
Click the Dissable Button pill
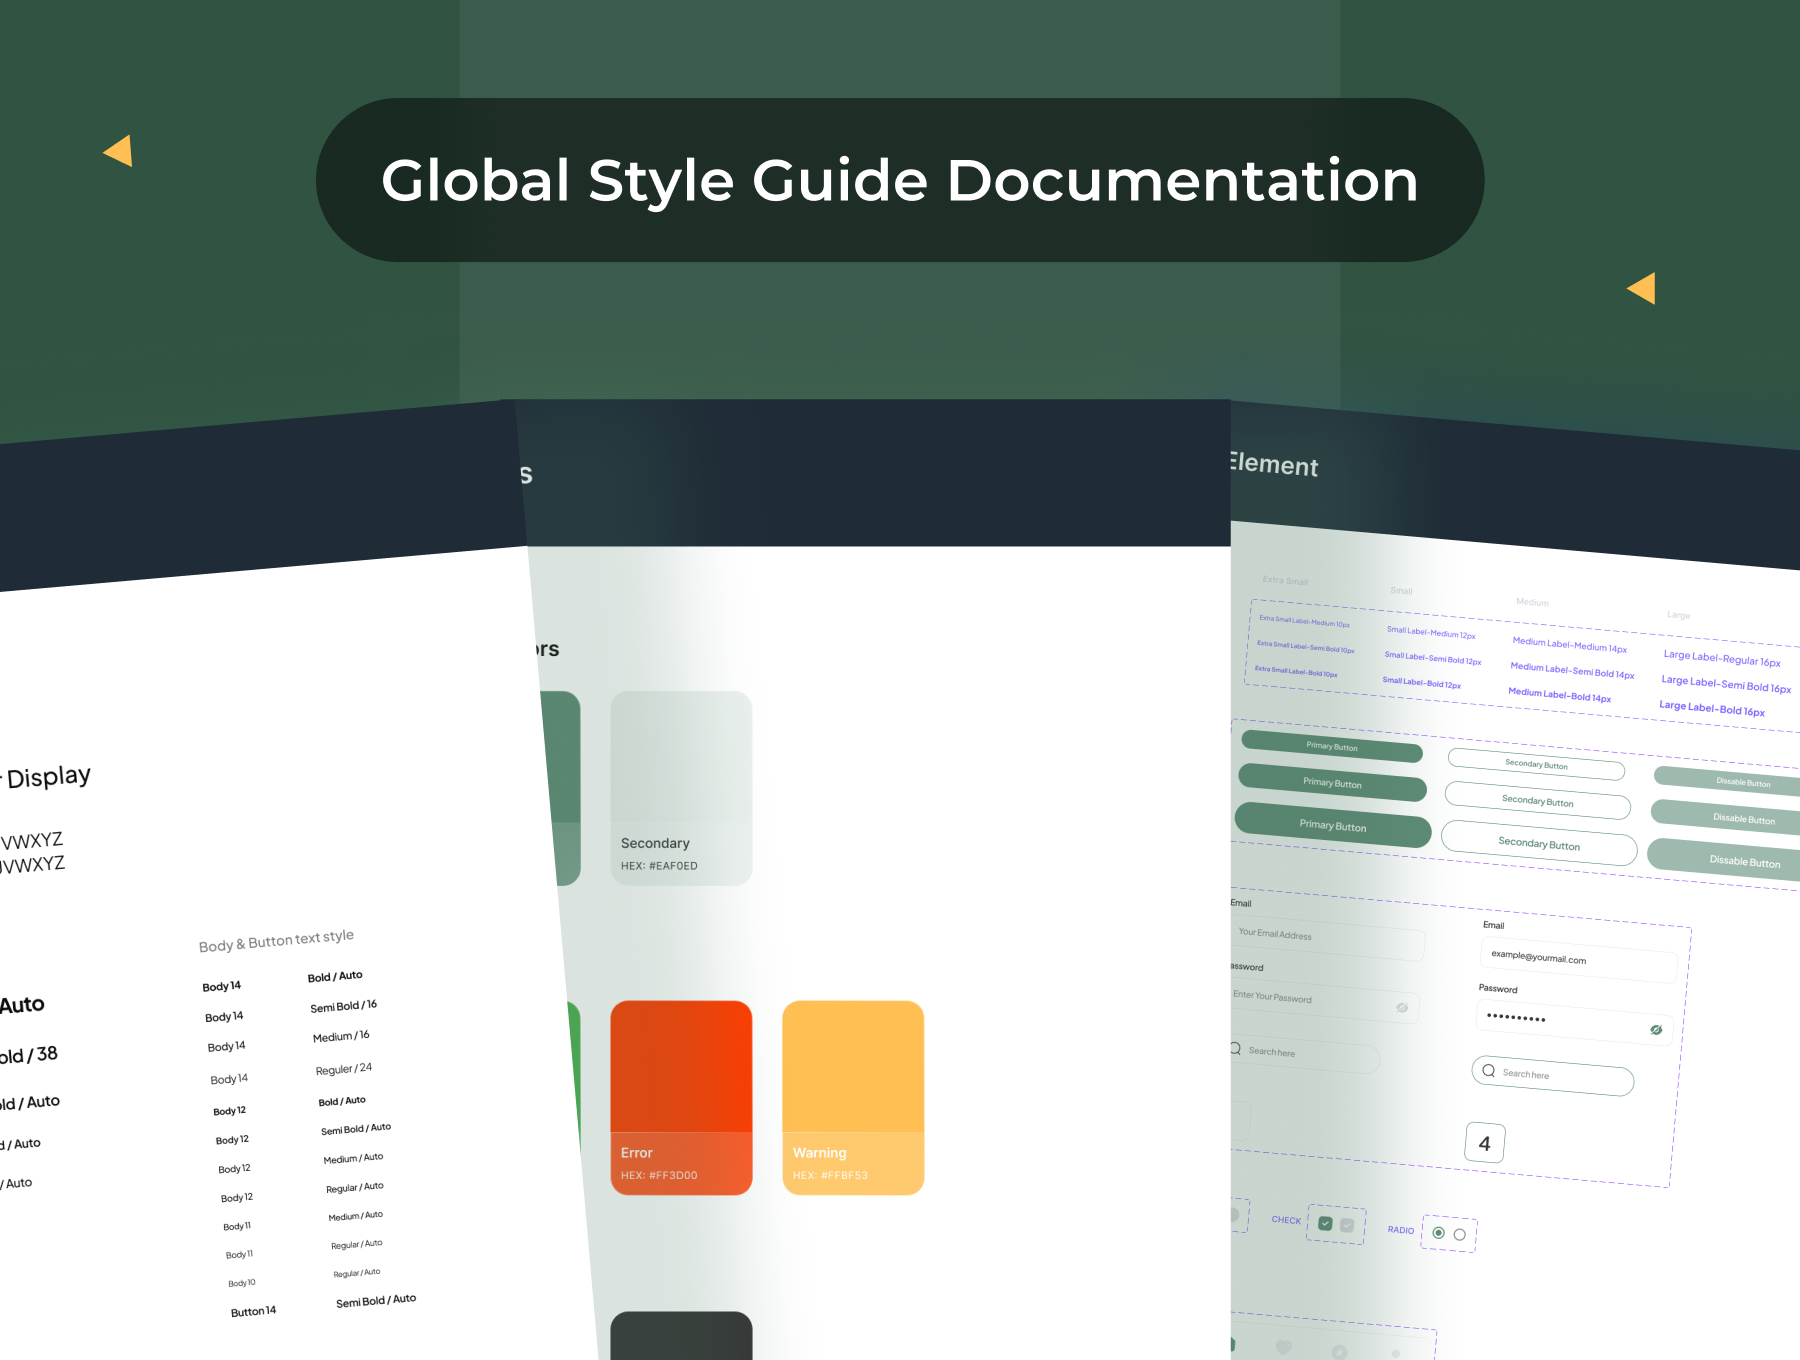(x=1745, y=861)
